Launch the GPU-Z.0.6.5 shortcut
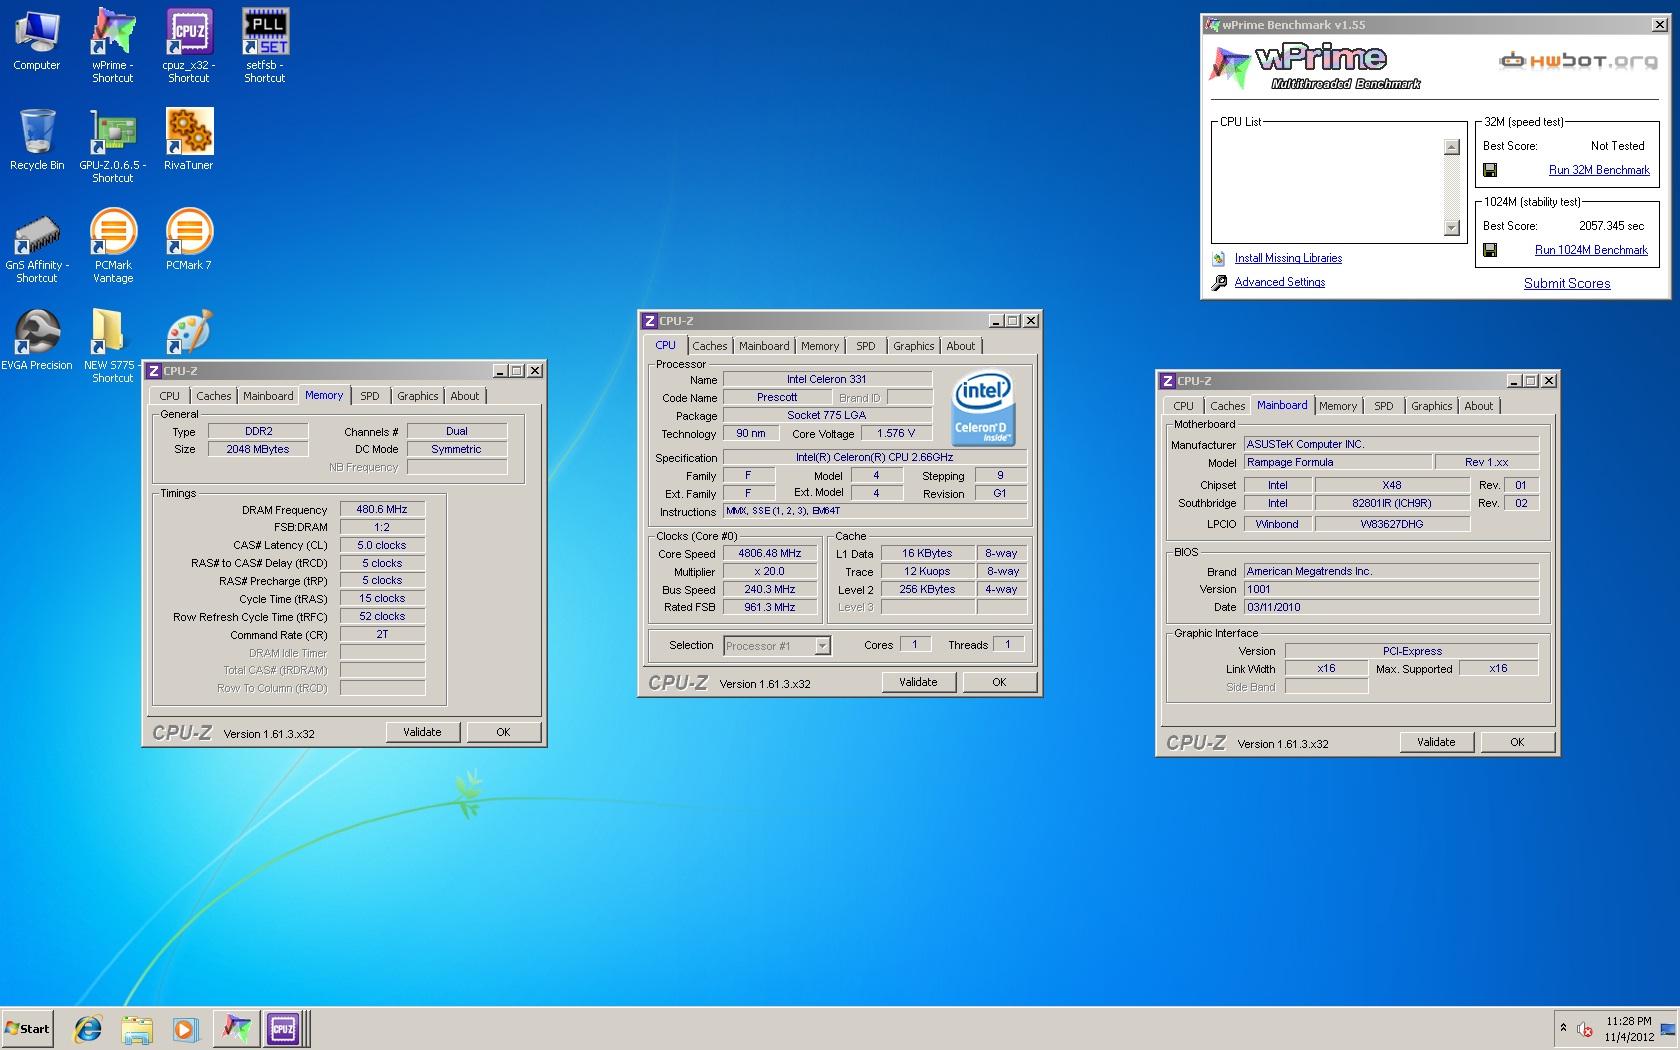Screen dimensions: 1680x1050 coord(113,146)
